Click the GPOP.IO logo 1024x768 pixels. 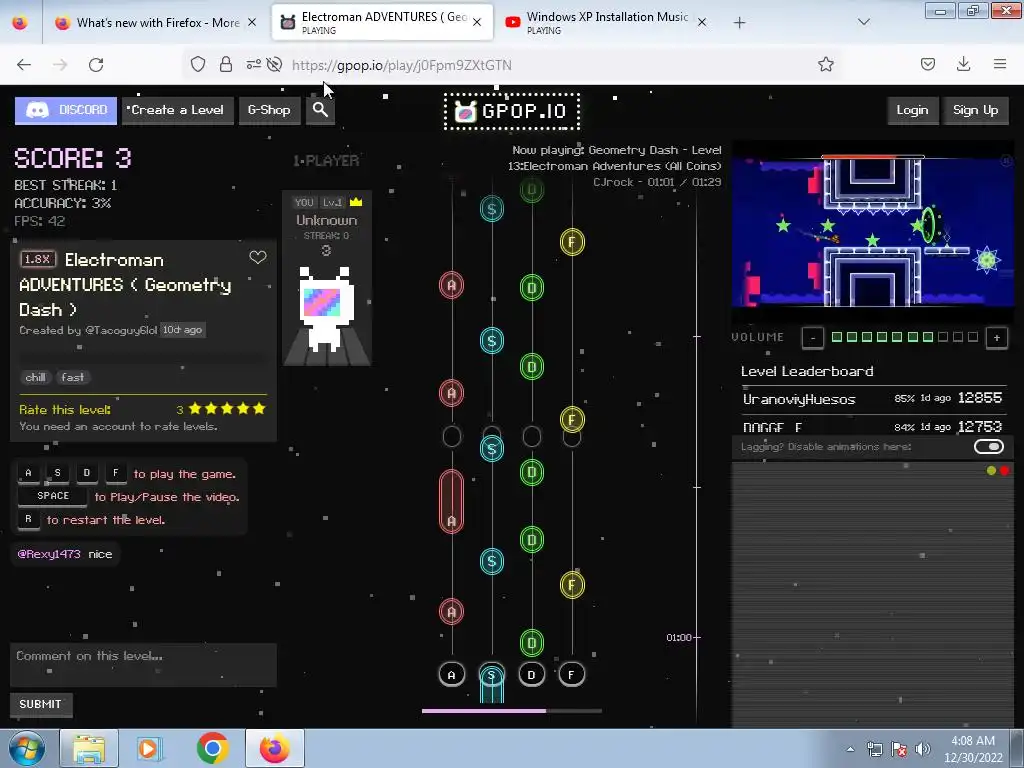pyautogui.click(x=512, y=111)
